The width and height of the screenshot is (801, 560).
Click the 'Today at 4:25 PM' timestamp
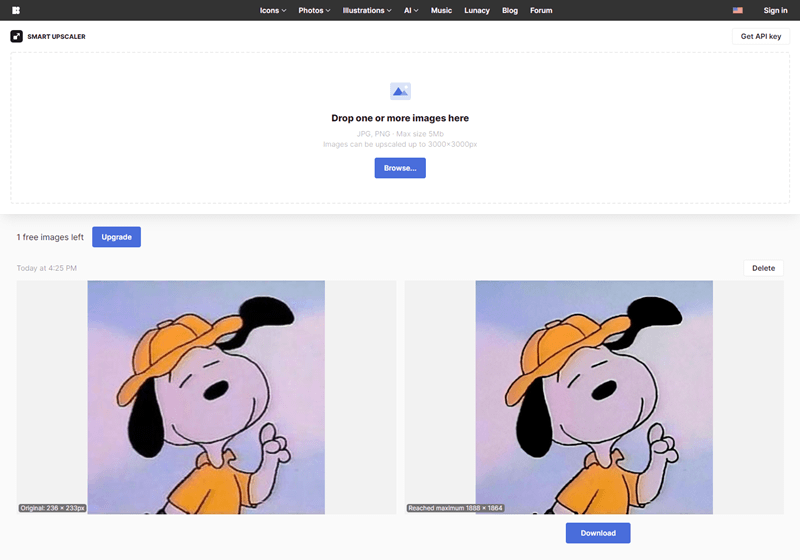(x=46, y=268)
